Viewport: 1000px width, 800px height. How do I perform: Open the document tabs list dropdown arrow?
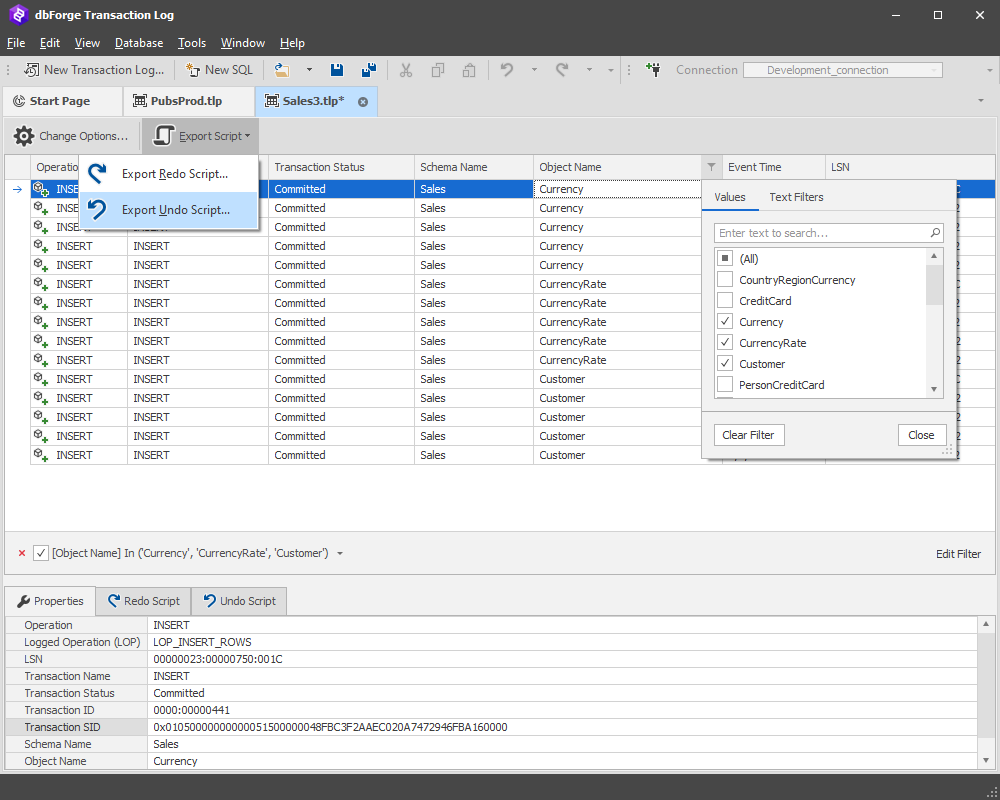click(x=981, y=101)
